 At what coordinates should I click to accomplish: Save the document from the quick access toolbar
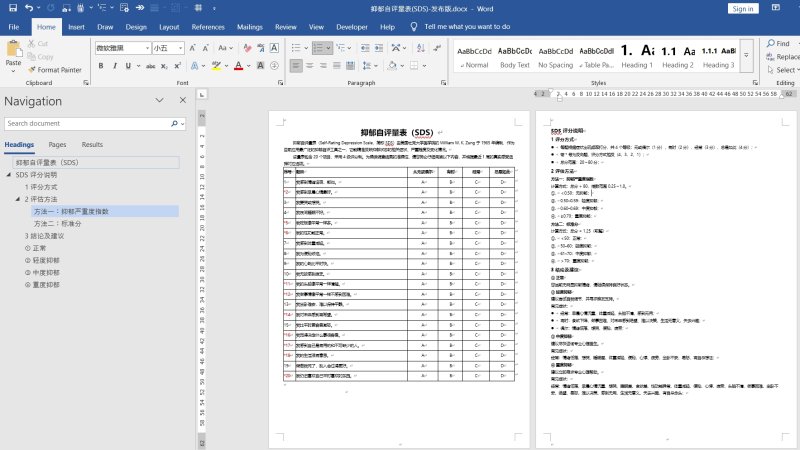(x=13, y=8)
